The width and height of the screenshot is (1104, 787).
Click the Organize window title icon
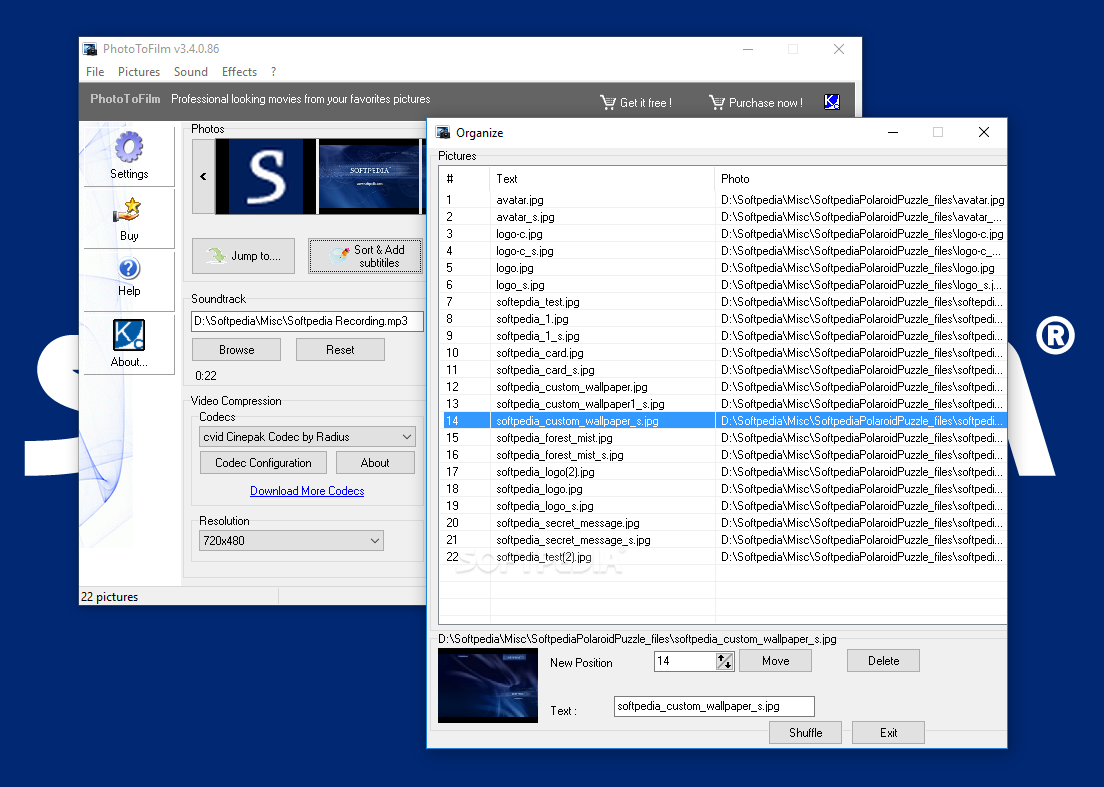[x=443, y=132]
